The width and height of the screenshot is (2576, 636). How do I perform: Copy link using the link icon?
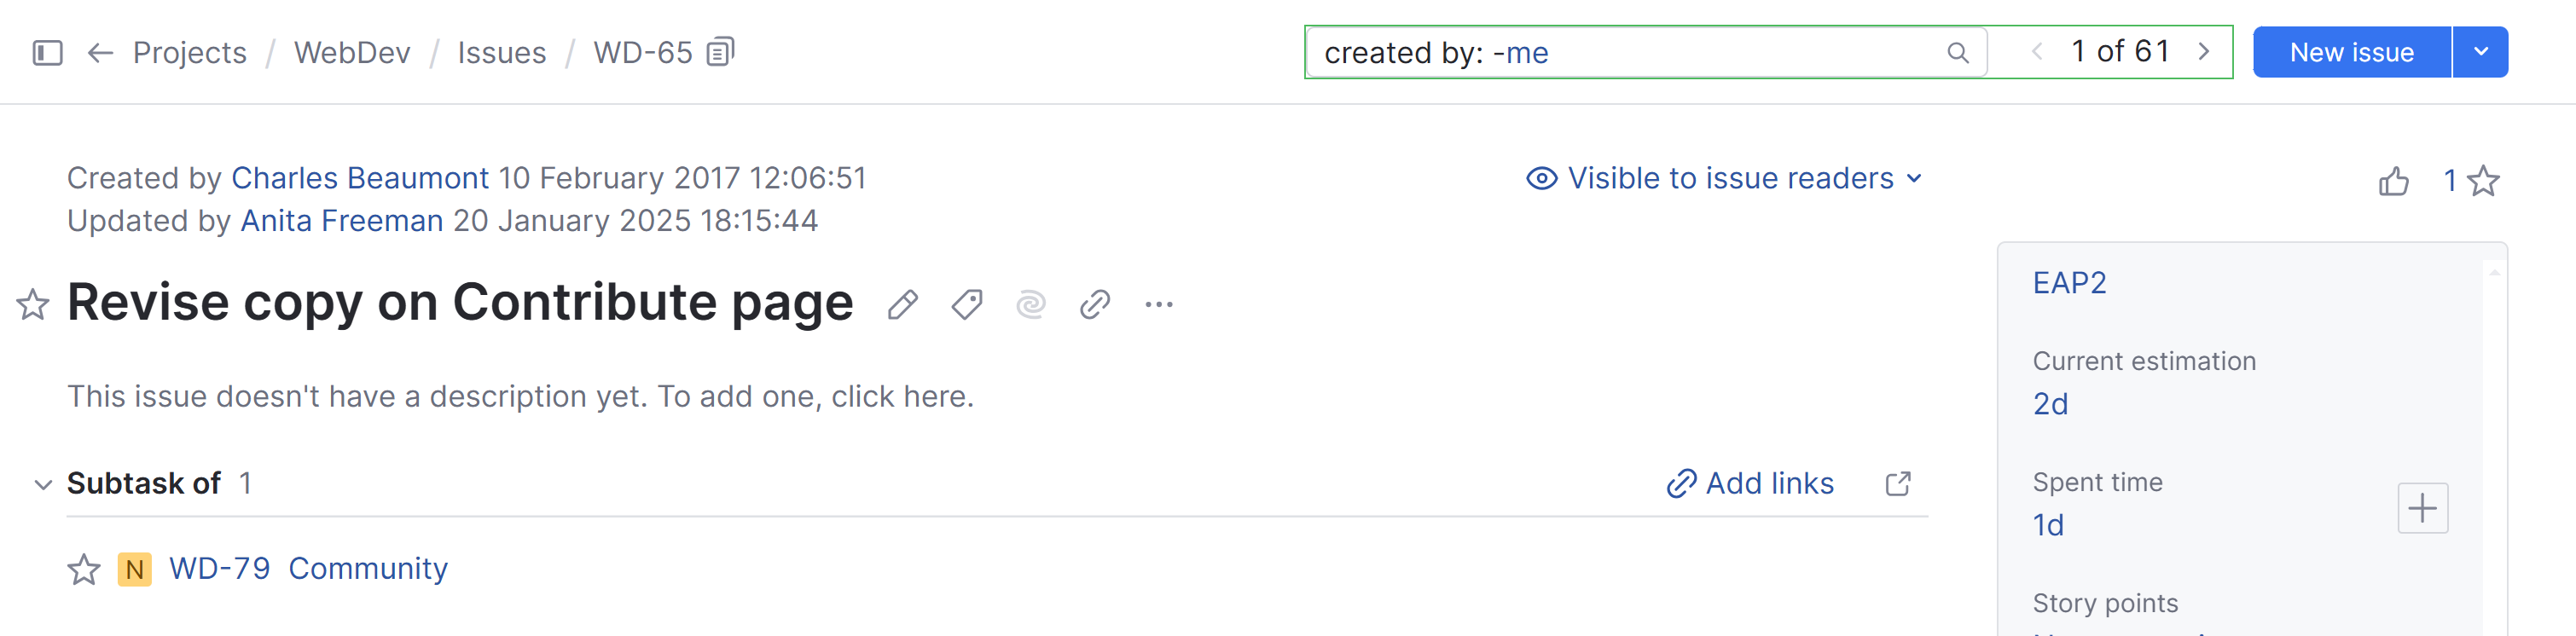point(1095,304)
